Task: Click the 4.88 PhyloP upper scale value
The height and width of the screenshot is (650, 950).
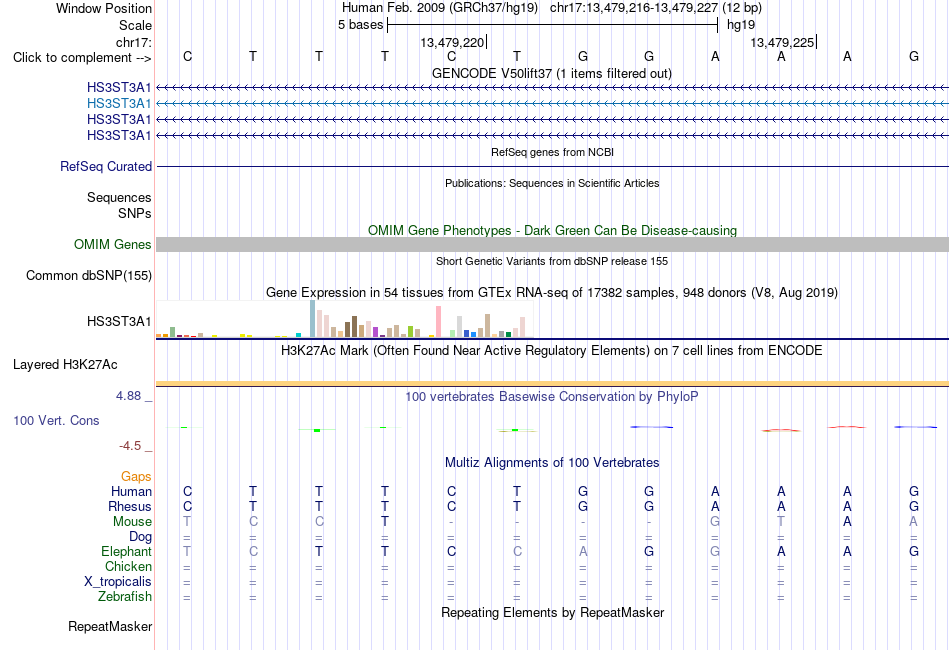Action: tap(128, 396)
